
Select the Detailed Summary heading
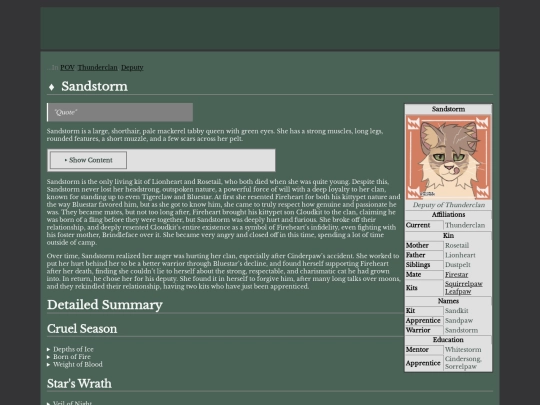pyautogui.click(x=105, y=305)
